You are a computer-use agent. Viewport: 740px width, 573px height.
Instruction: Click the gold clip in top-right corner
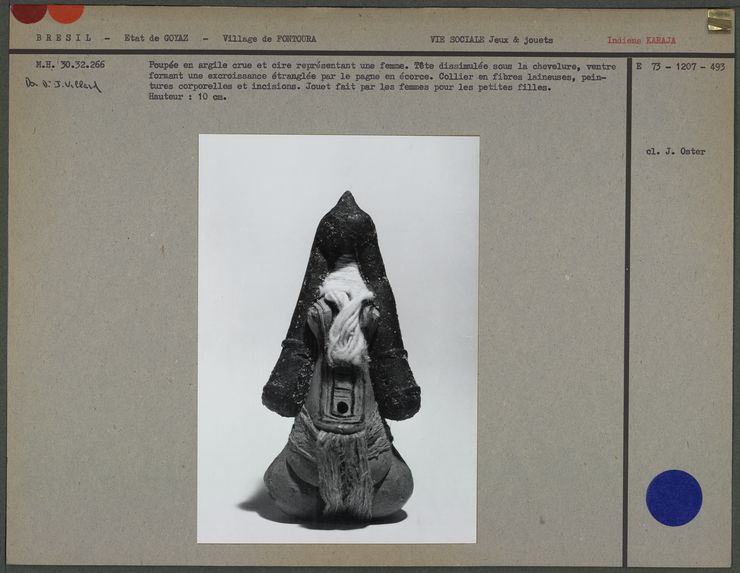click(x=719, y=21)
